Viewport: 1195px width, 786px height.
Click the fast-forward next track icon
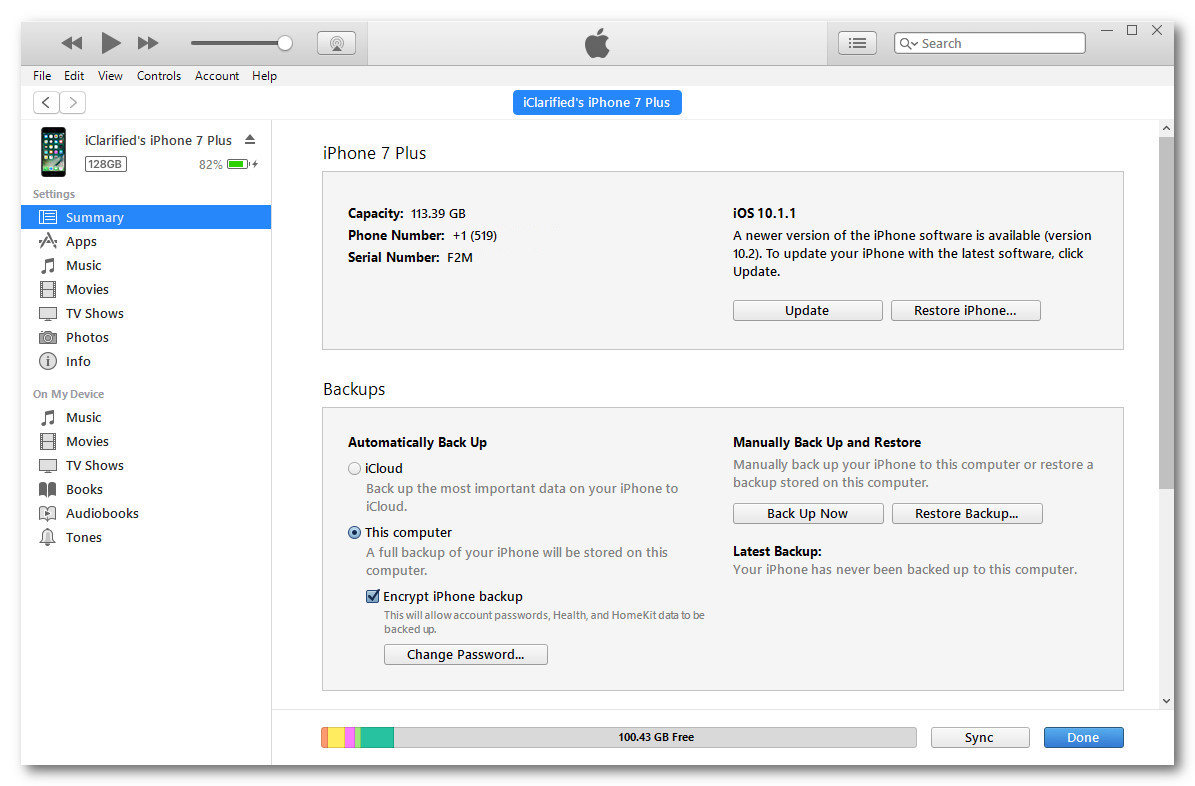[148, 43]
